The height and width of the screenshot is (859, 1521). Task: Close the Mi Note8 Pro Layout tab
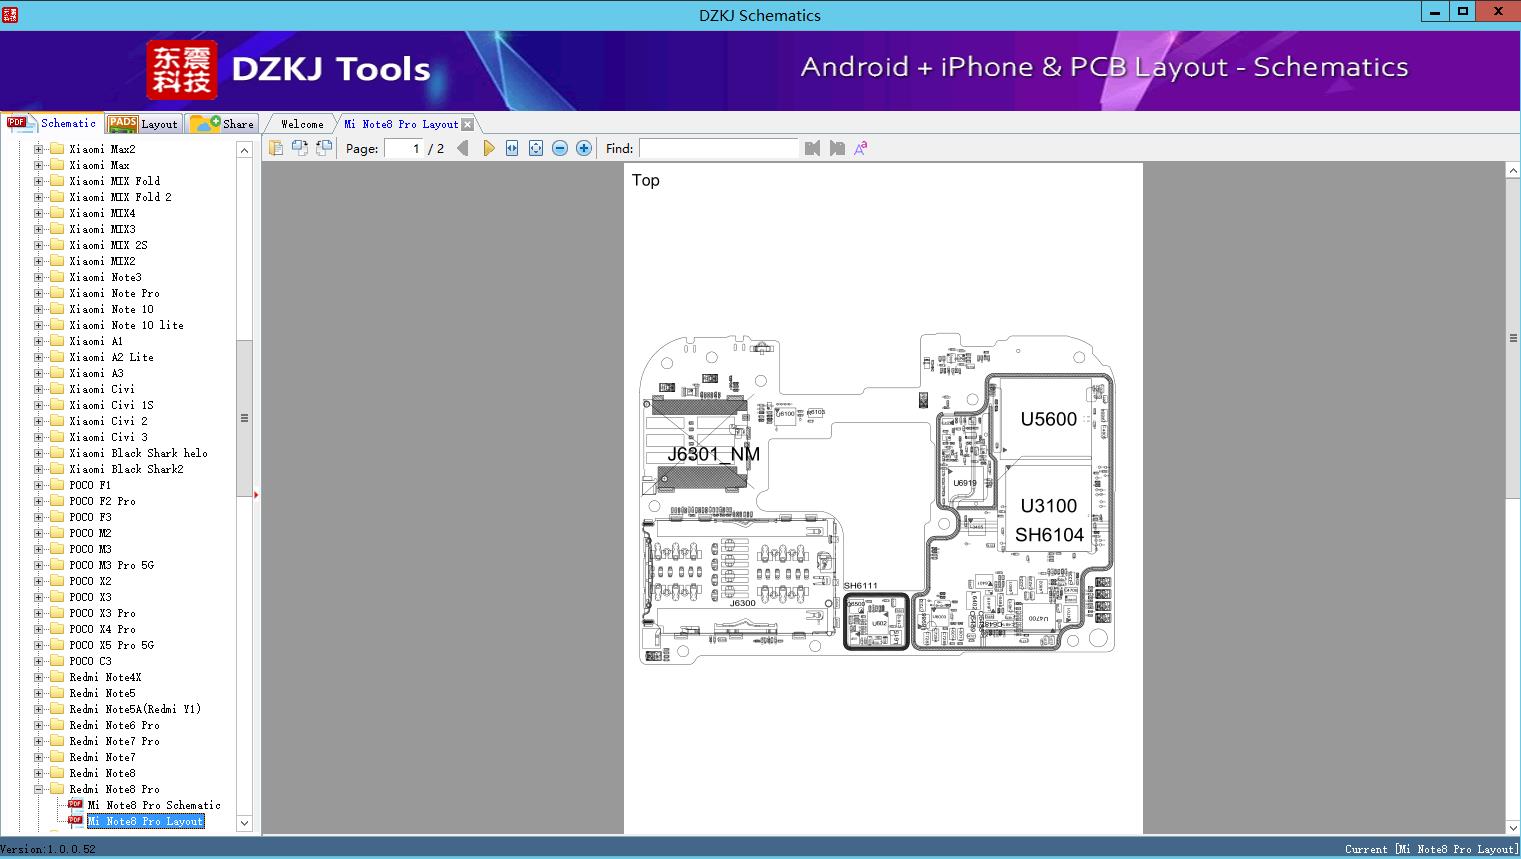[467, 124]
